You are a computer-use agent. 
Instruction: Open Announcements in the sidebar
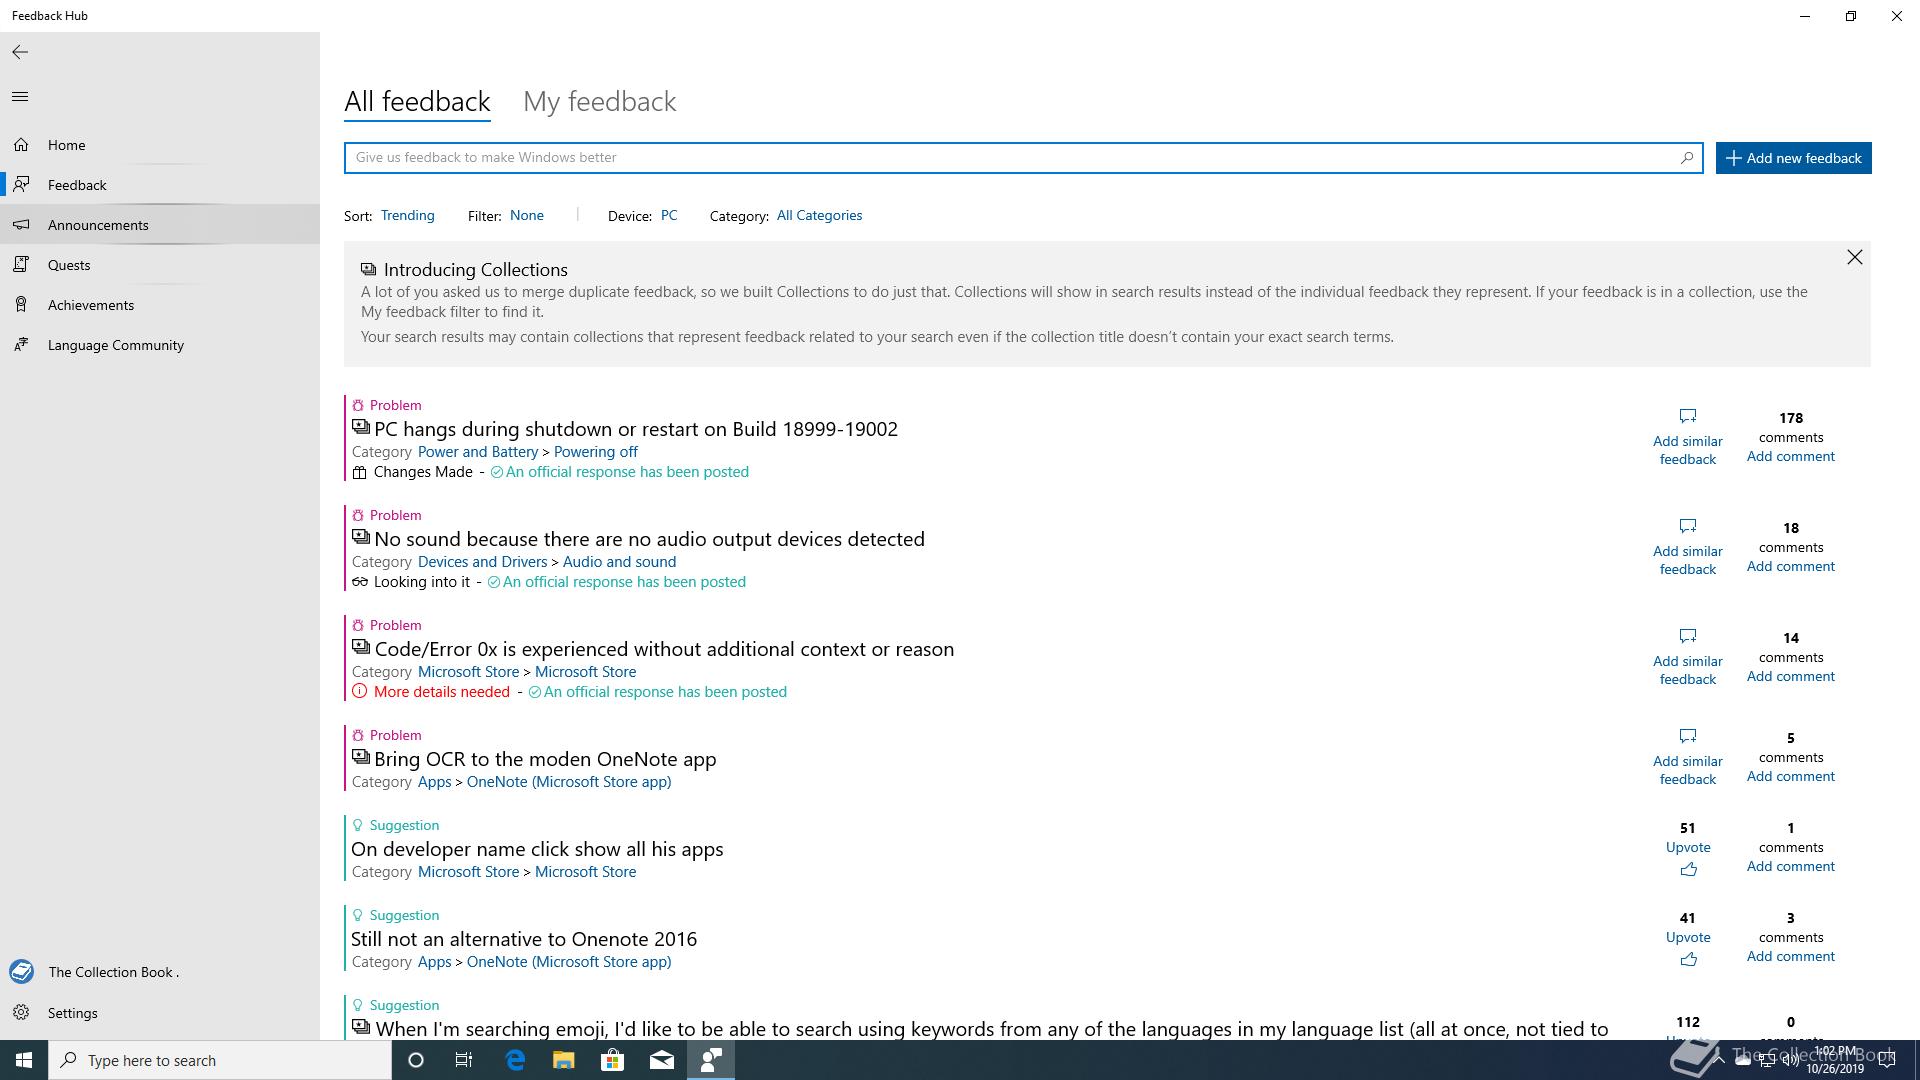click(160, 225)
